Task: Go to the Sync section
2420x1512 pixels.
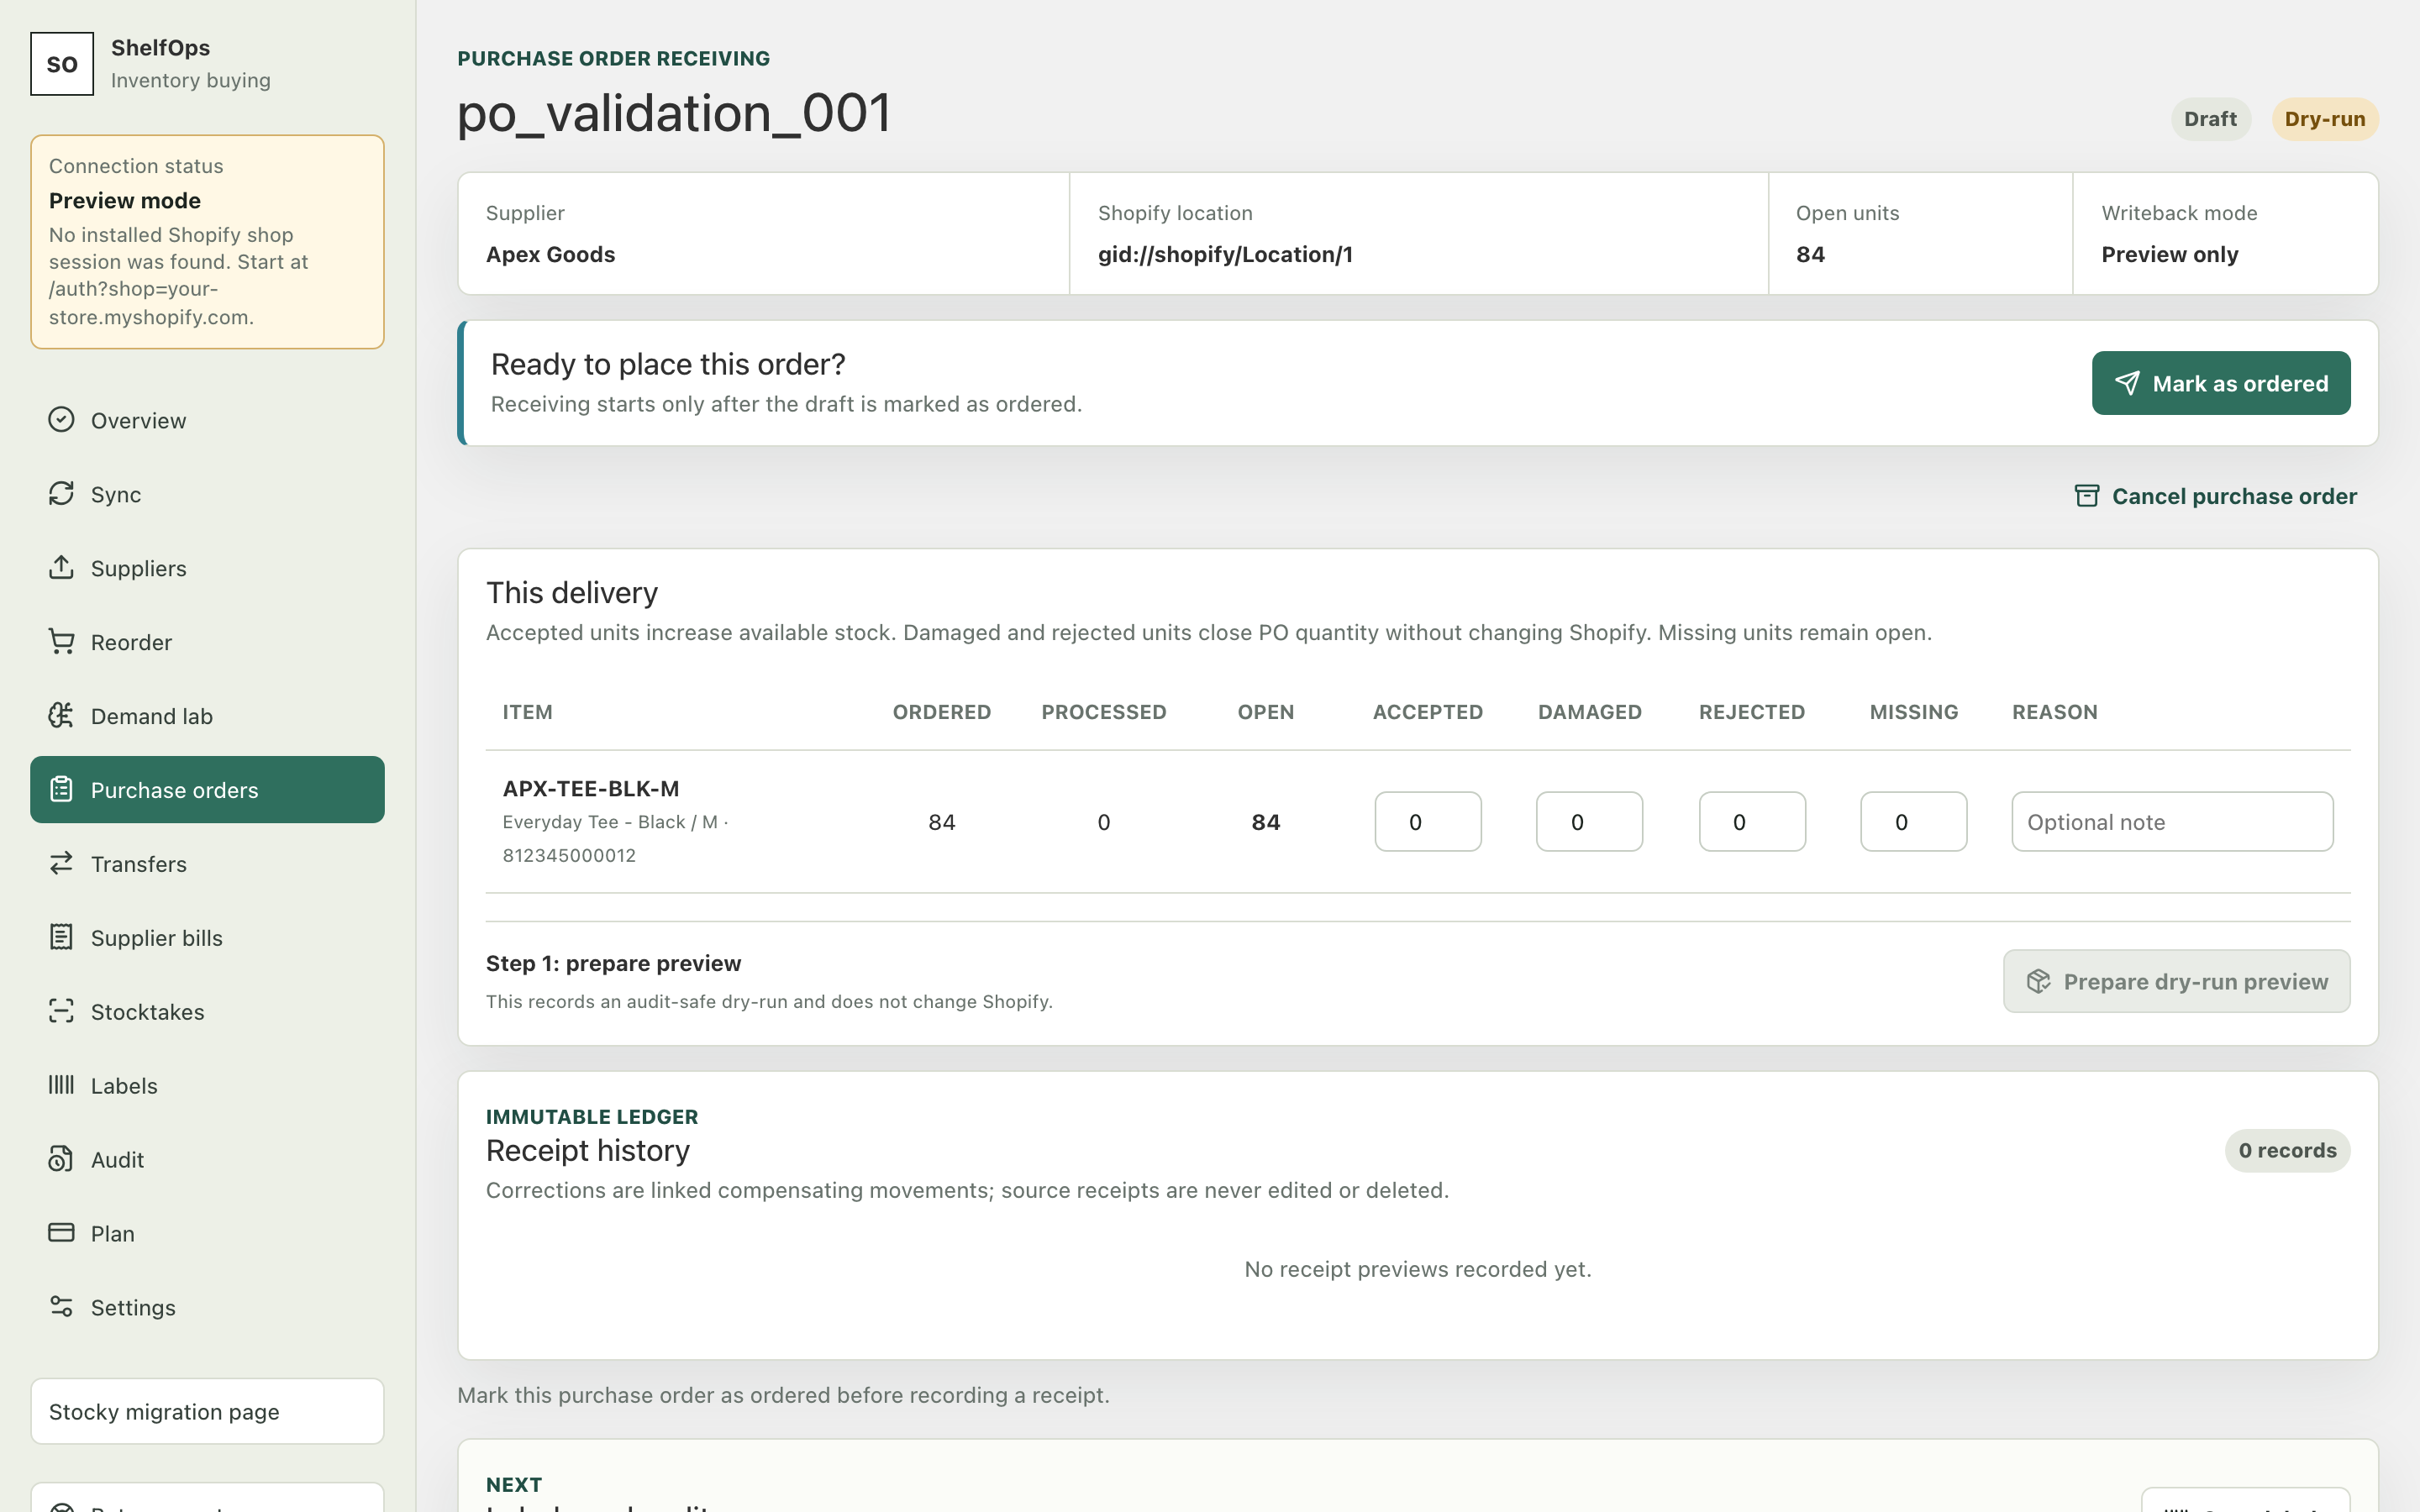Action: click(207, 494)
